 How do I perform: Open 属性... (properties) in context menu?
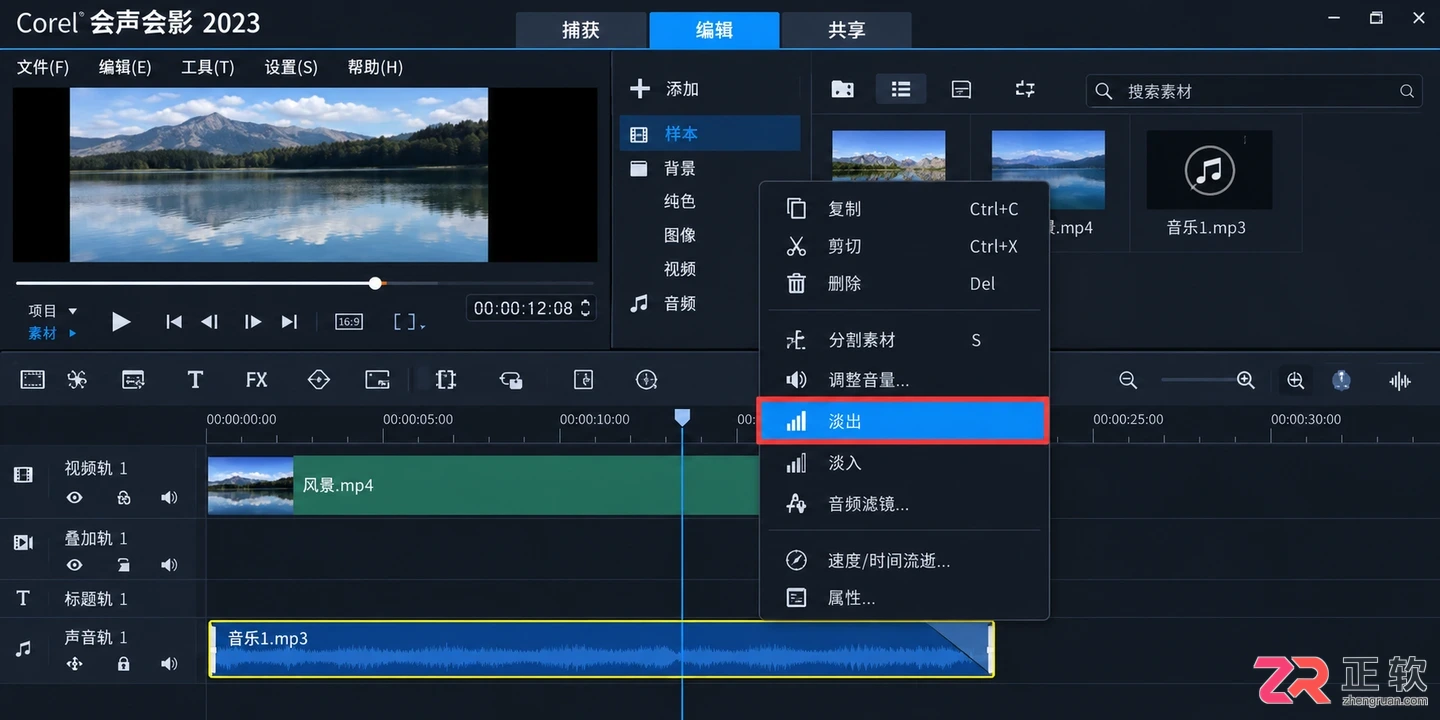pos(903,598)
